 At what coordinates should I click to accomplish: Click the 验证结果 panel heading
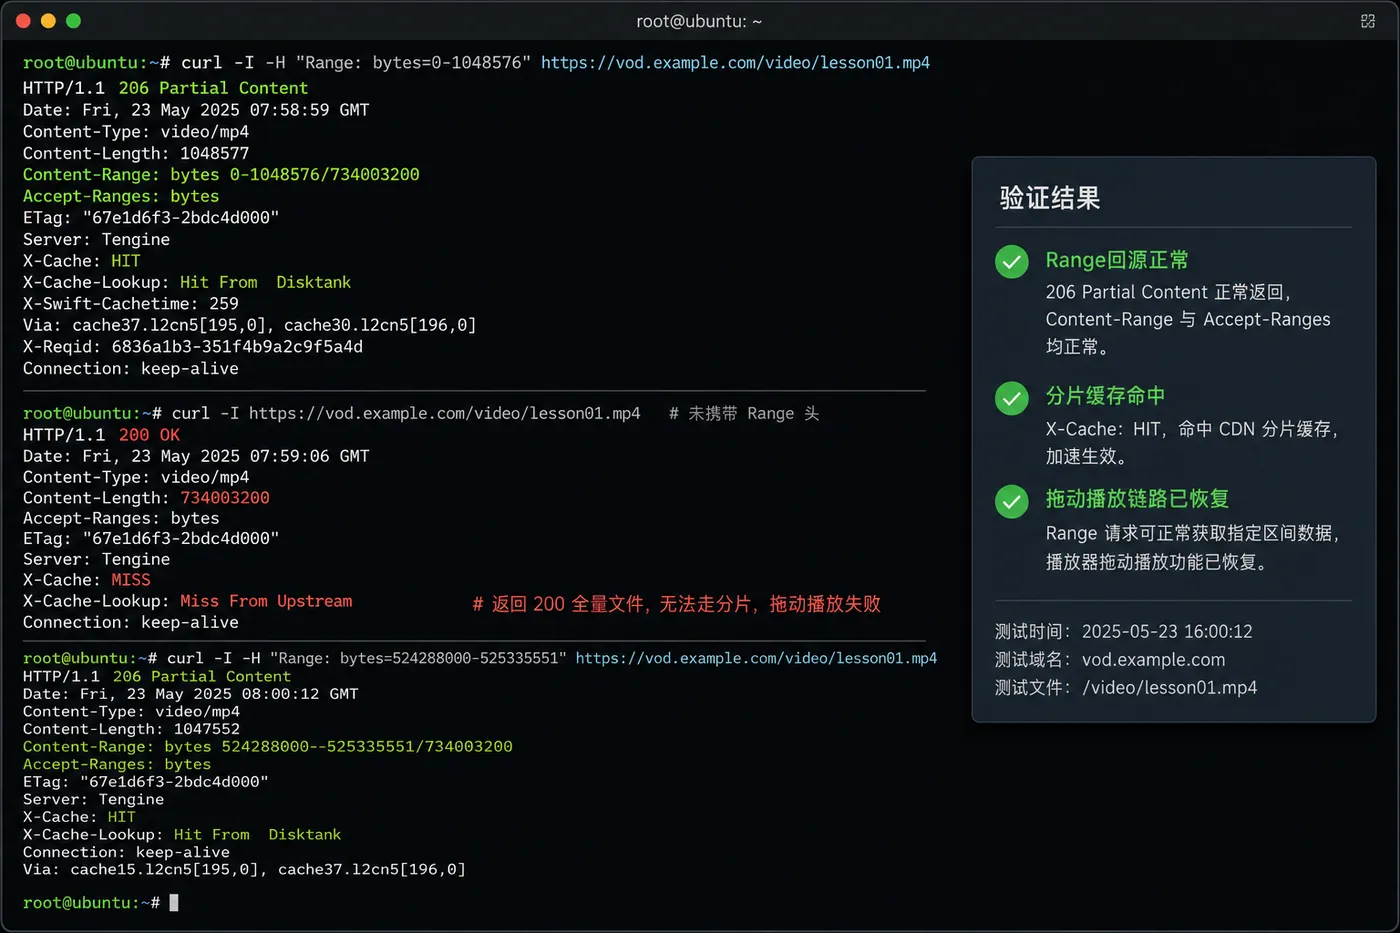coord(1050,198)
